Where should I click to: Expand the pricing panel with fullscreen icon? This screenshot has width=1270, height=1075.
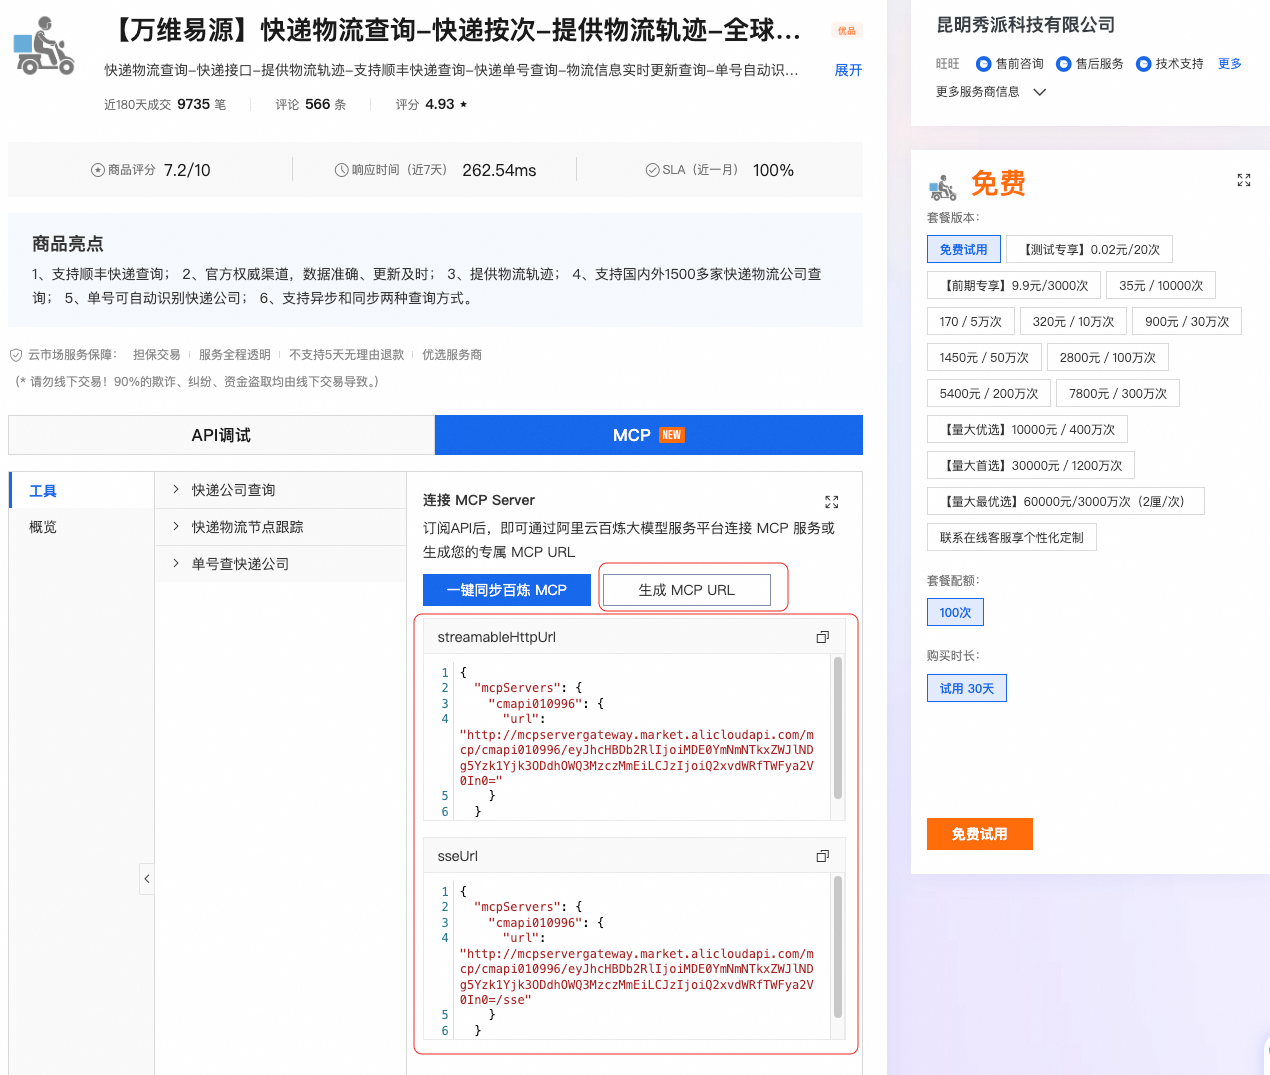pyautogui.click(x=1244, y=180)
